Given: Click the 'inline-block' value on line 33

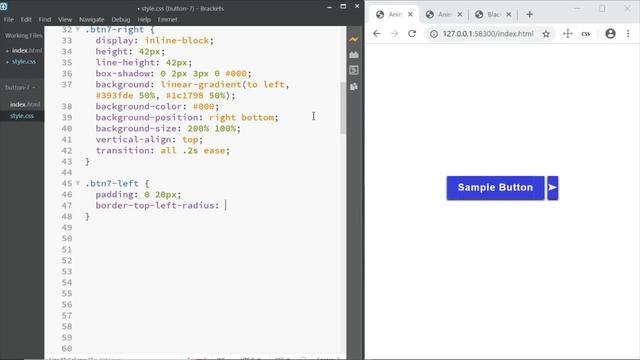Looking at the screenshot, I should click(177, 40).
